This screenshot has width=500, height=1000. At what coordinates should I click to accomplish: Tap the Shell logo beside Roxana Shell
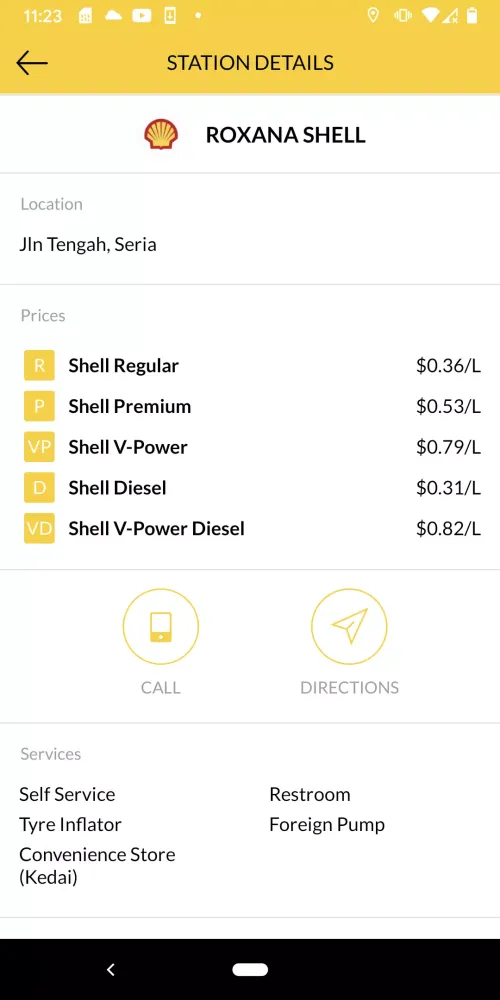pos(161,135)
